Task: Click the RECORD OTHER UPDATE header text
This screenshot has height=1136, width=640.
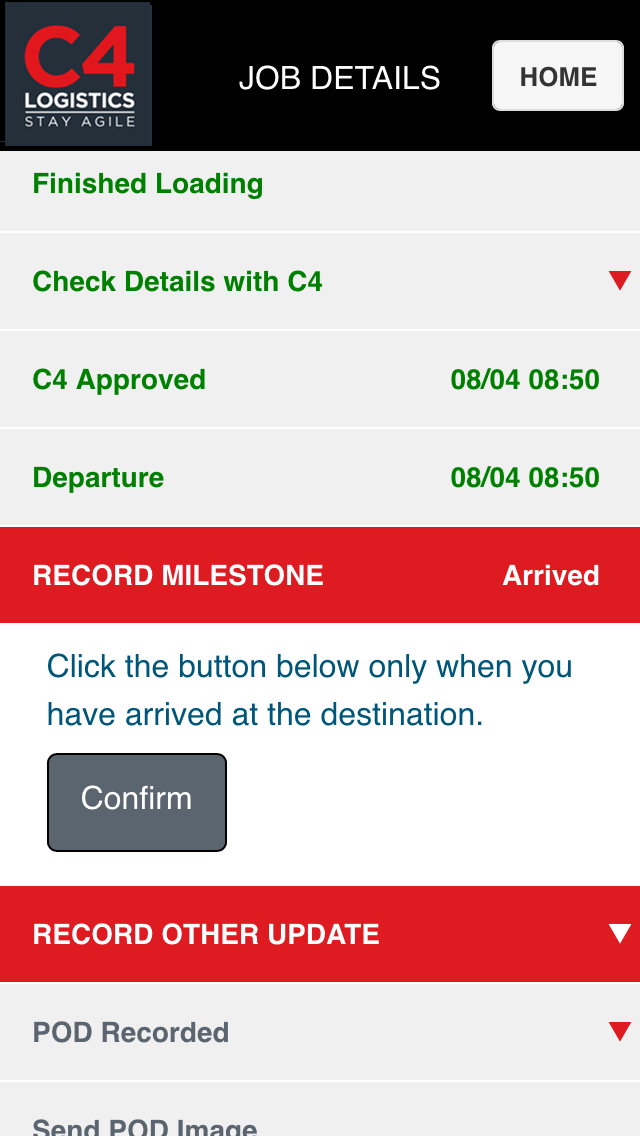Action: (x=206, y=934)
